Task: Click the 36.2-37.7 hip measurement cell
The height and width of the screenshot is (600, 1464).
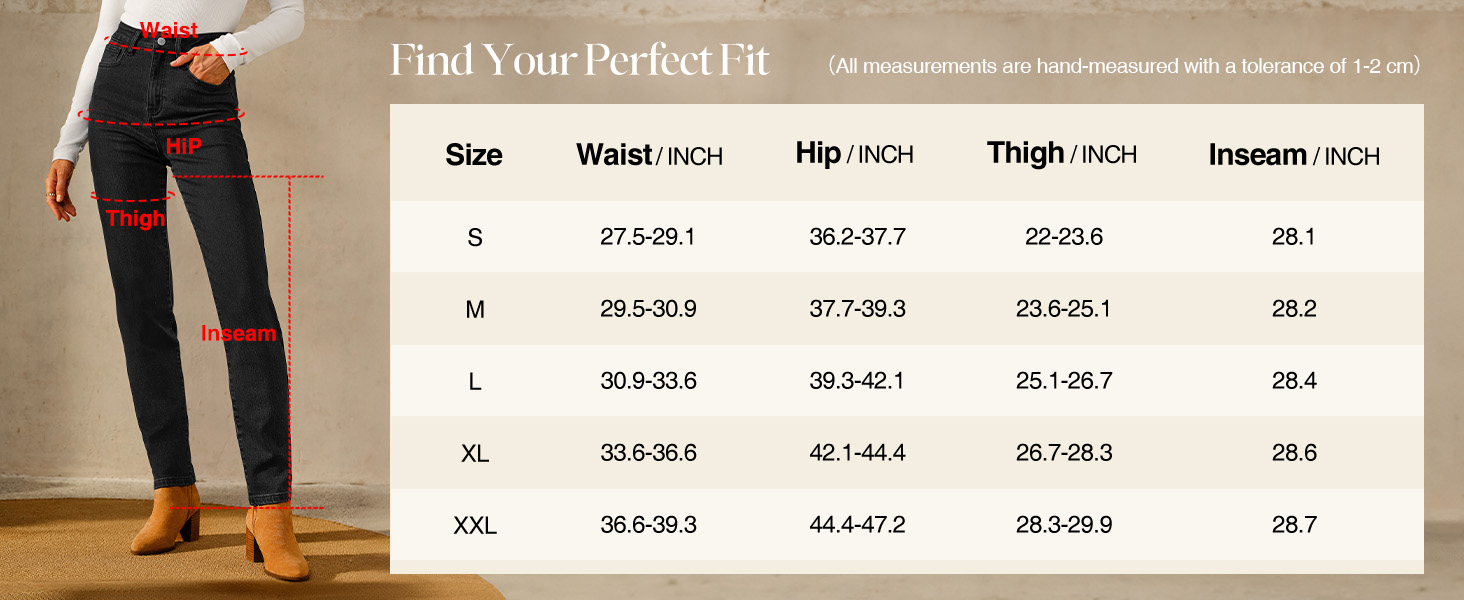Action: [857, 238]
